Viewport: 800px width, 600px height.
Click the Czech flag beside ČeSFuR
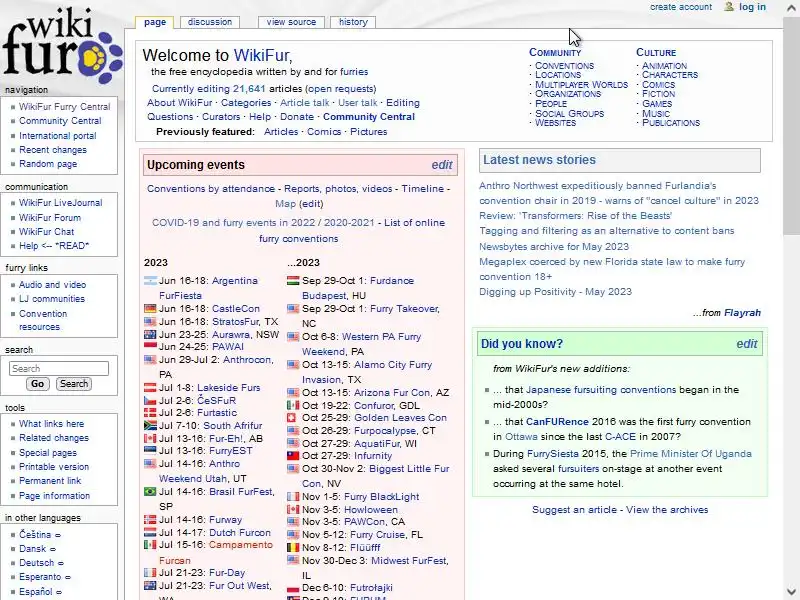150,401
